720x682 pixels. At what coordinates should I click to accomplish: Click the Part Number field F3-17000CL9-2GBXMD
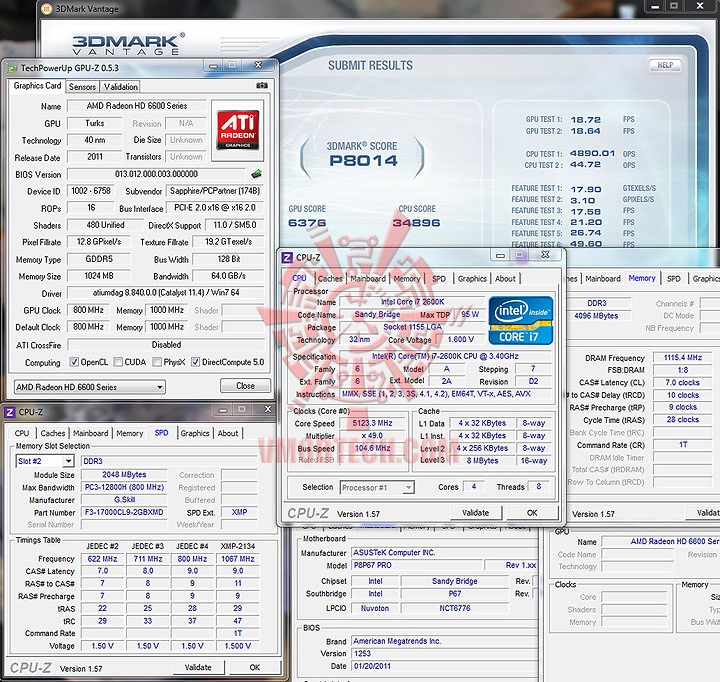coord(124,512)
